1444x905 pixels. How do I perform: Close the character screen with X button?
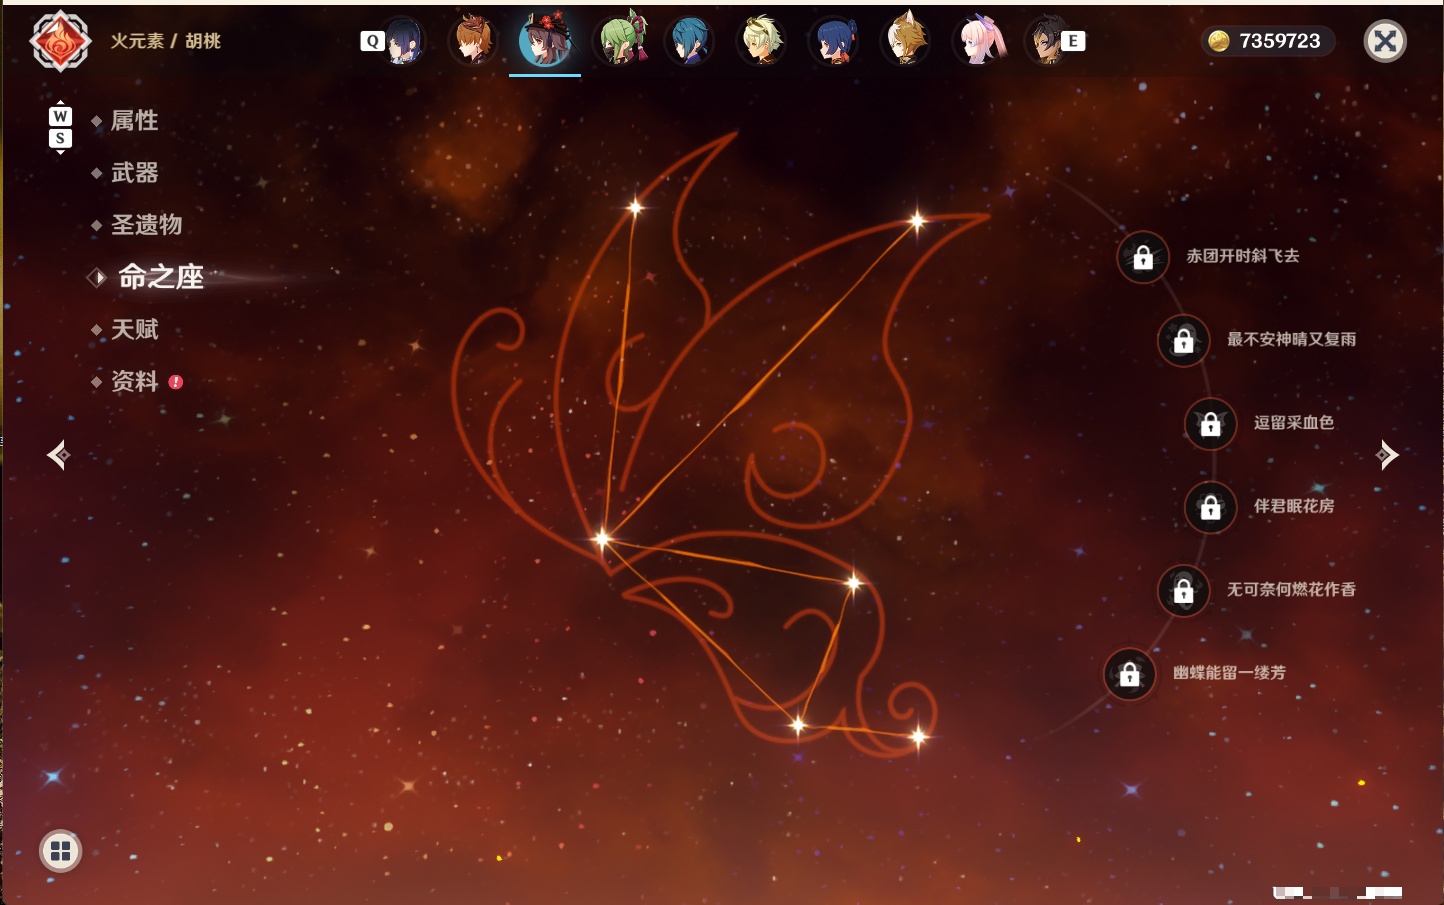pos(1385,41)
